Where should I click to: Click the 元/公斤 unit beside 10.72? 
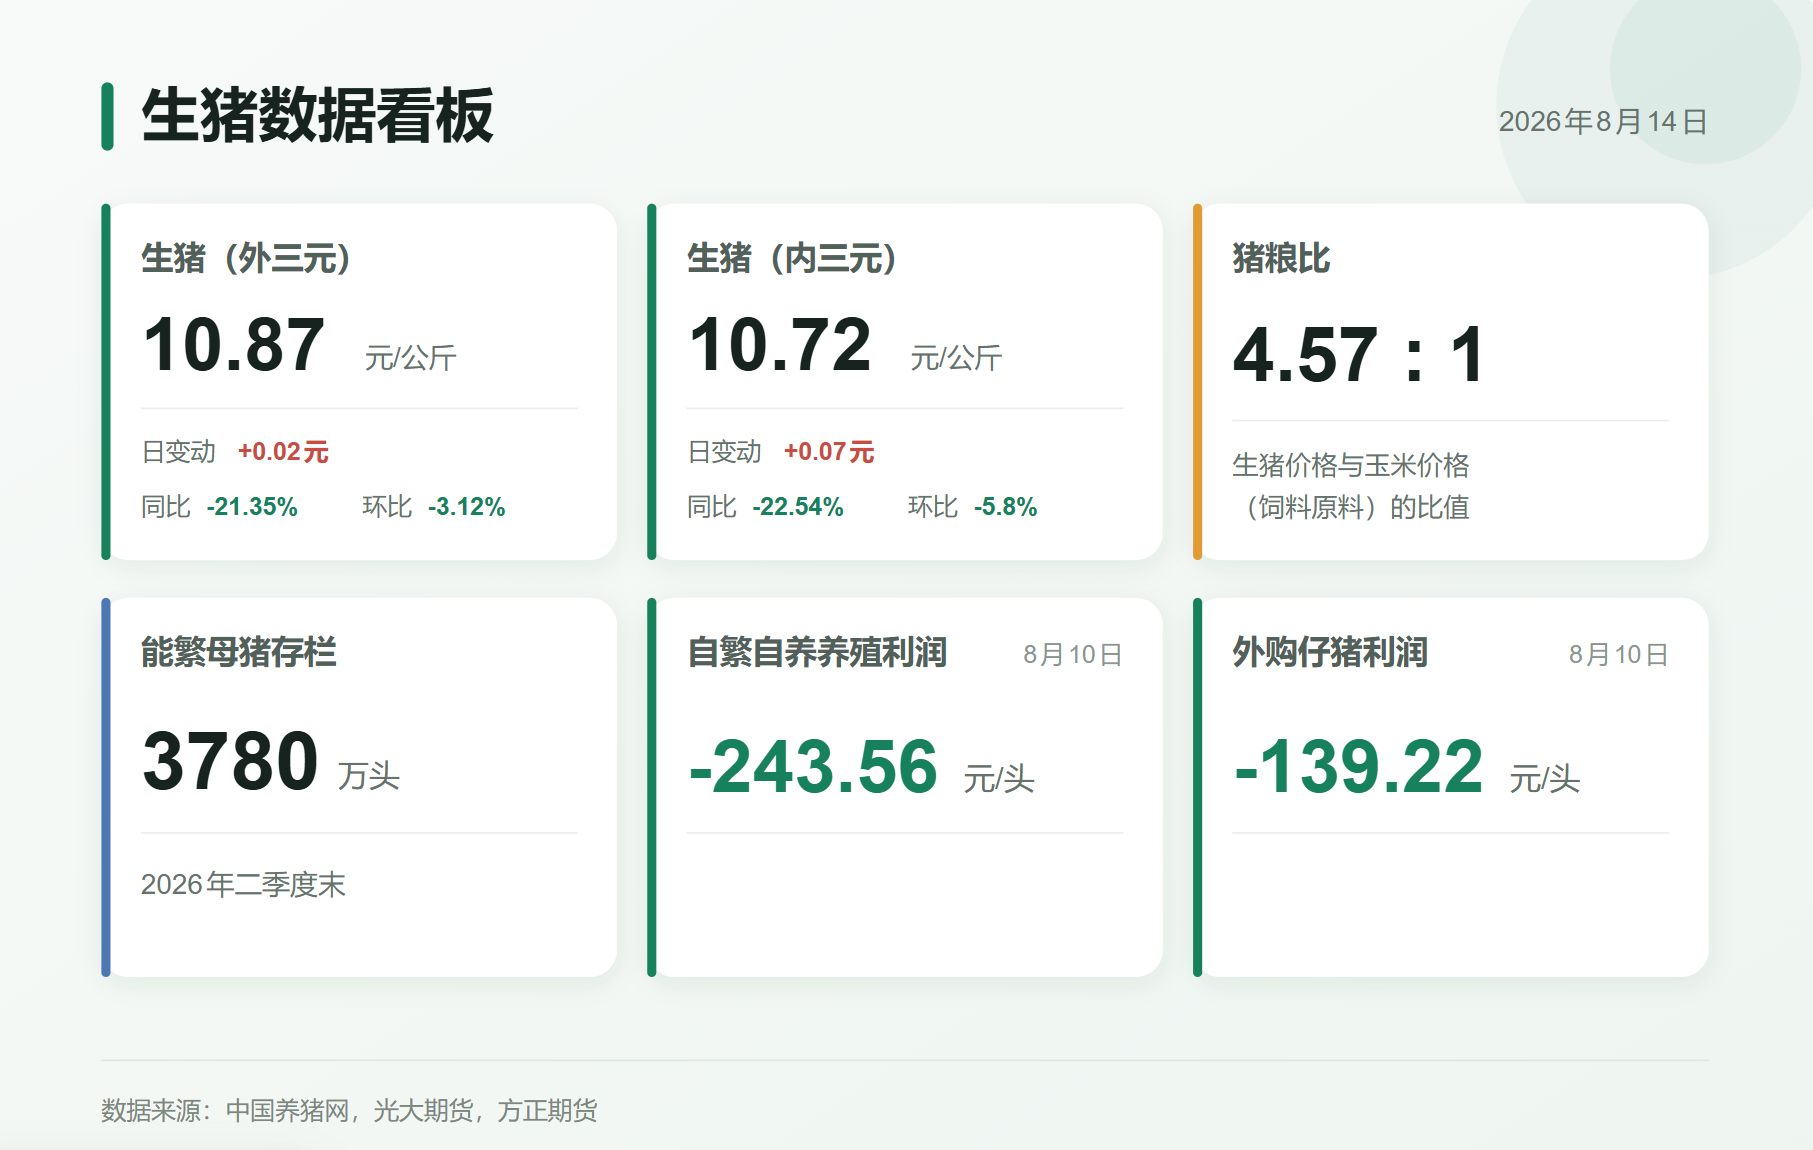coord(956,358)
